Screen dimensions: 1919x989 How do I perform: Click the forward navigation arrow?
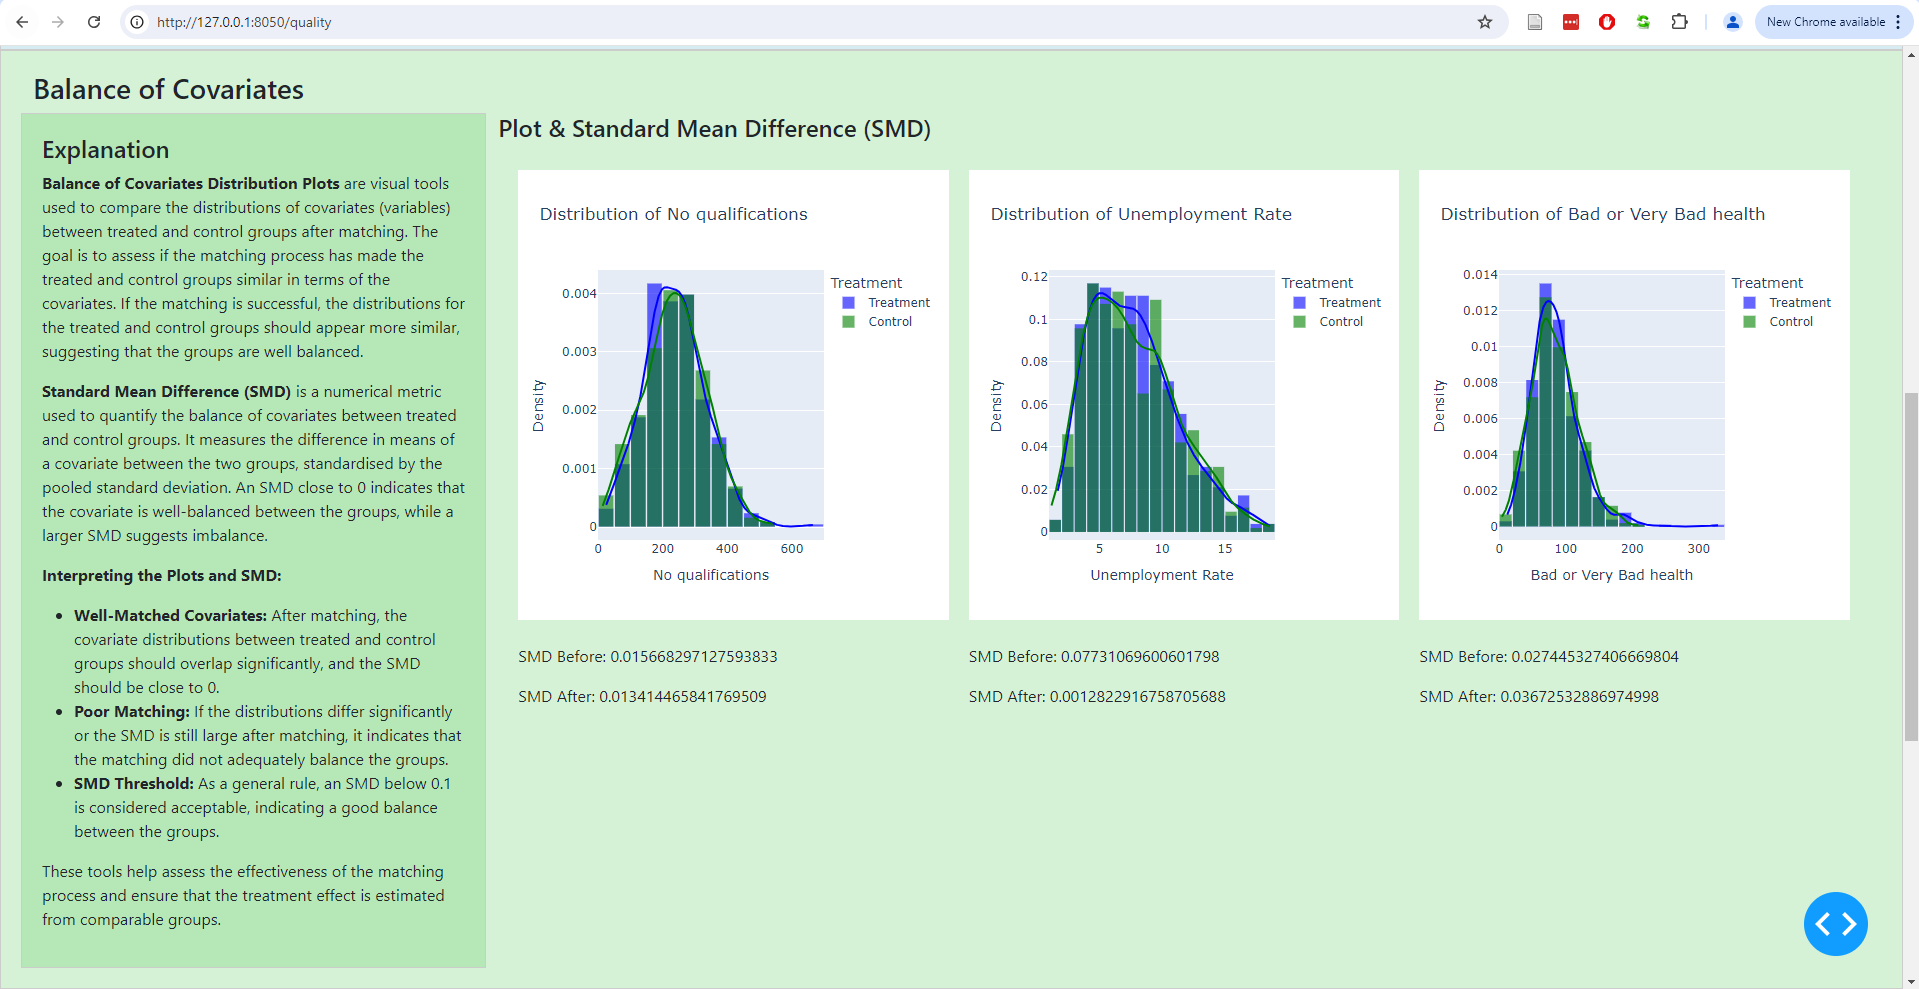coord(57,21)
